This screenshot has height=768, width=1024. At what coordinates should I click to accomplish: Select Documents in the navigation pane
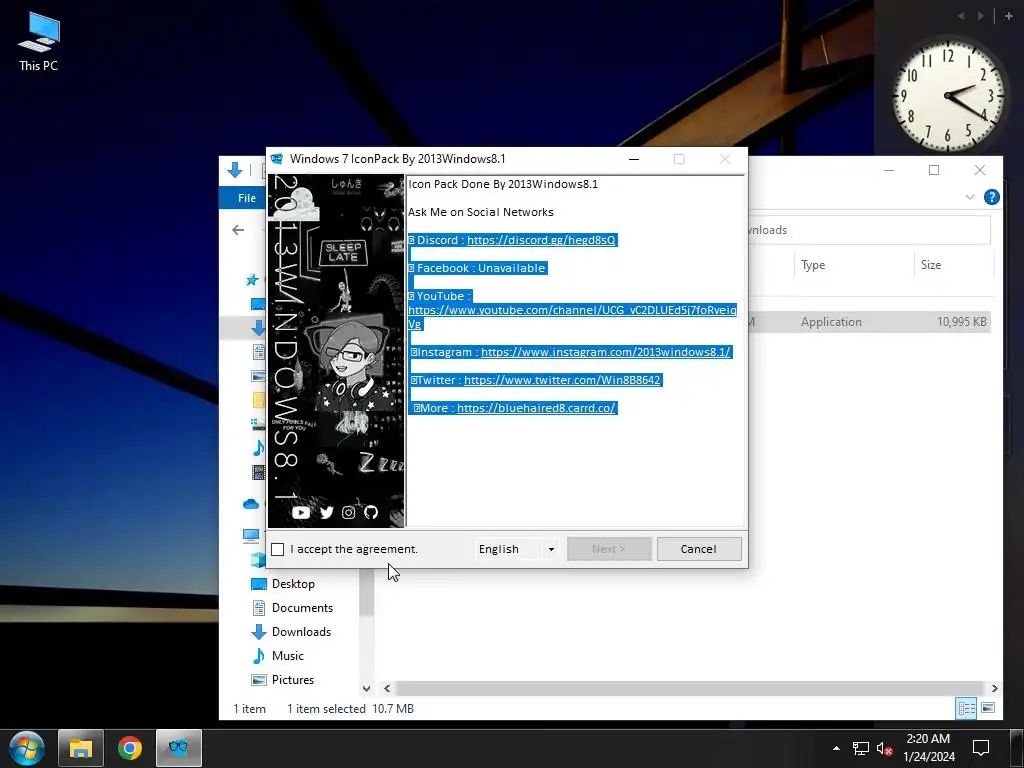tap(302, 608)
